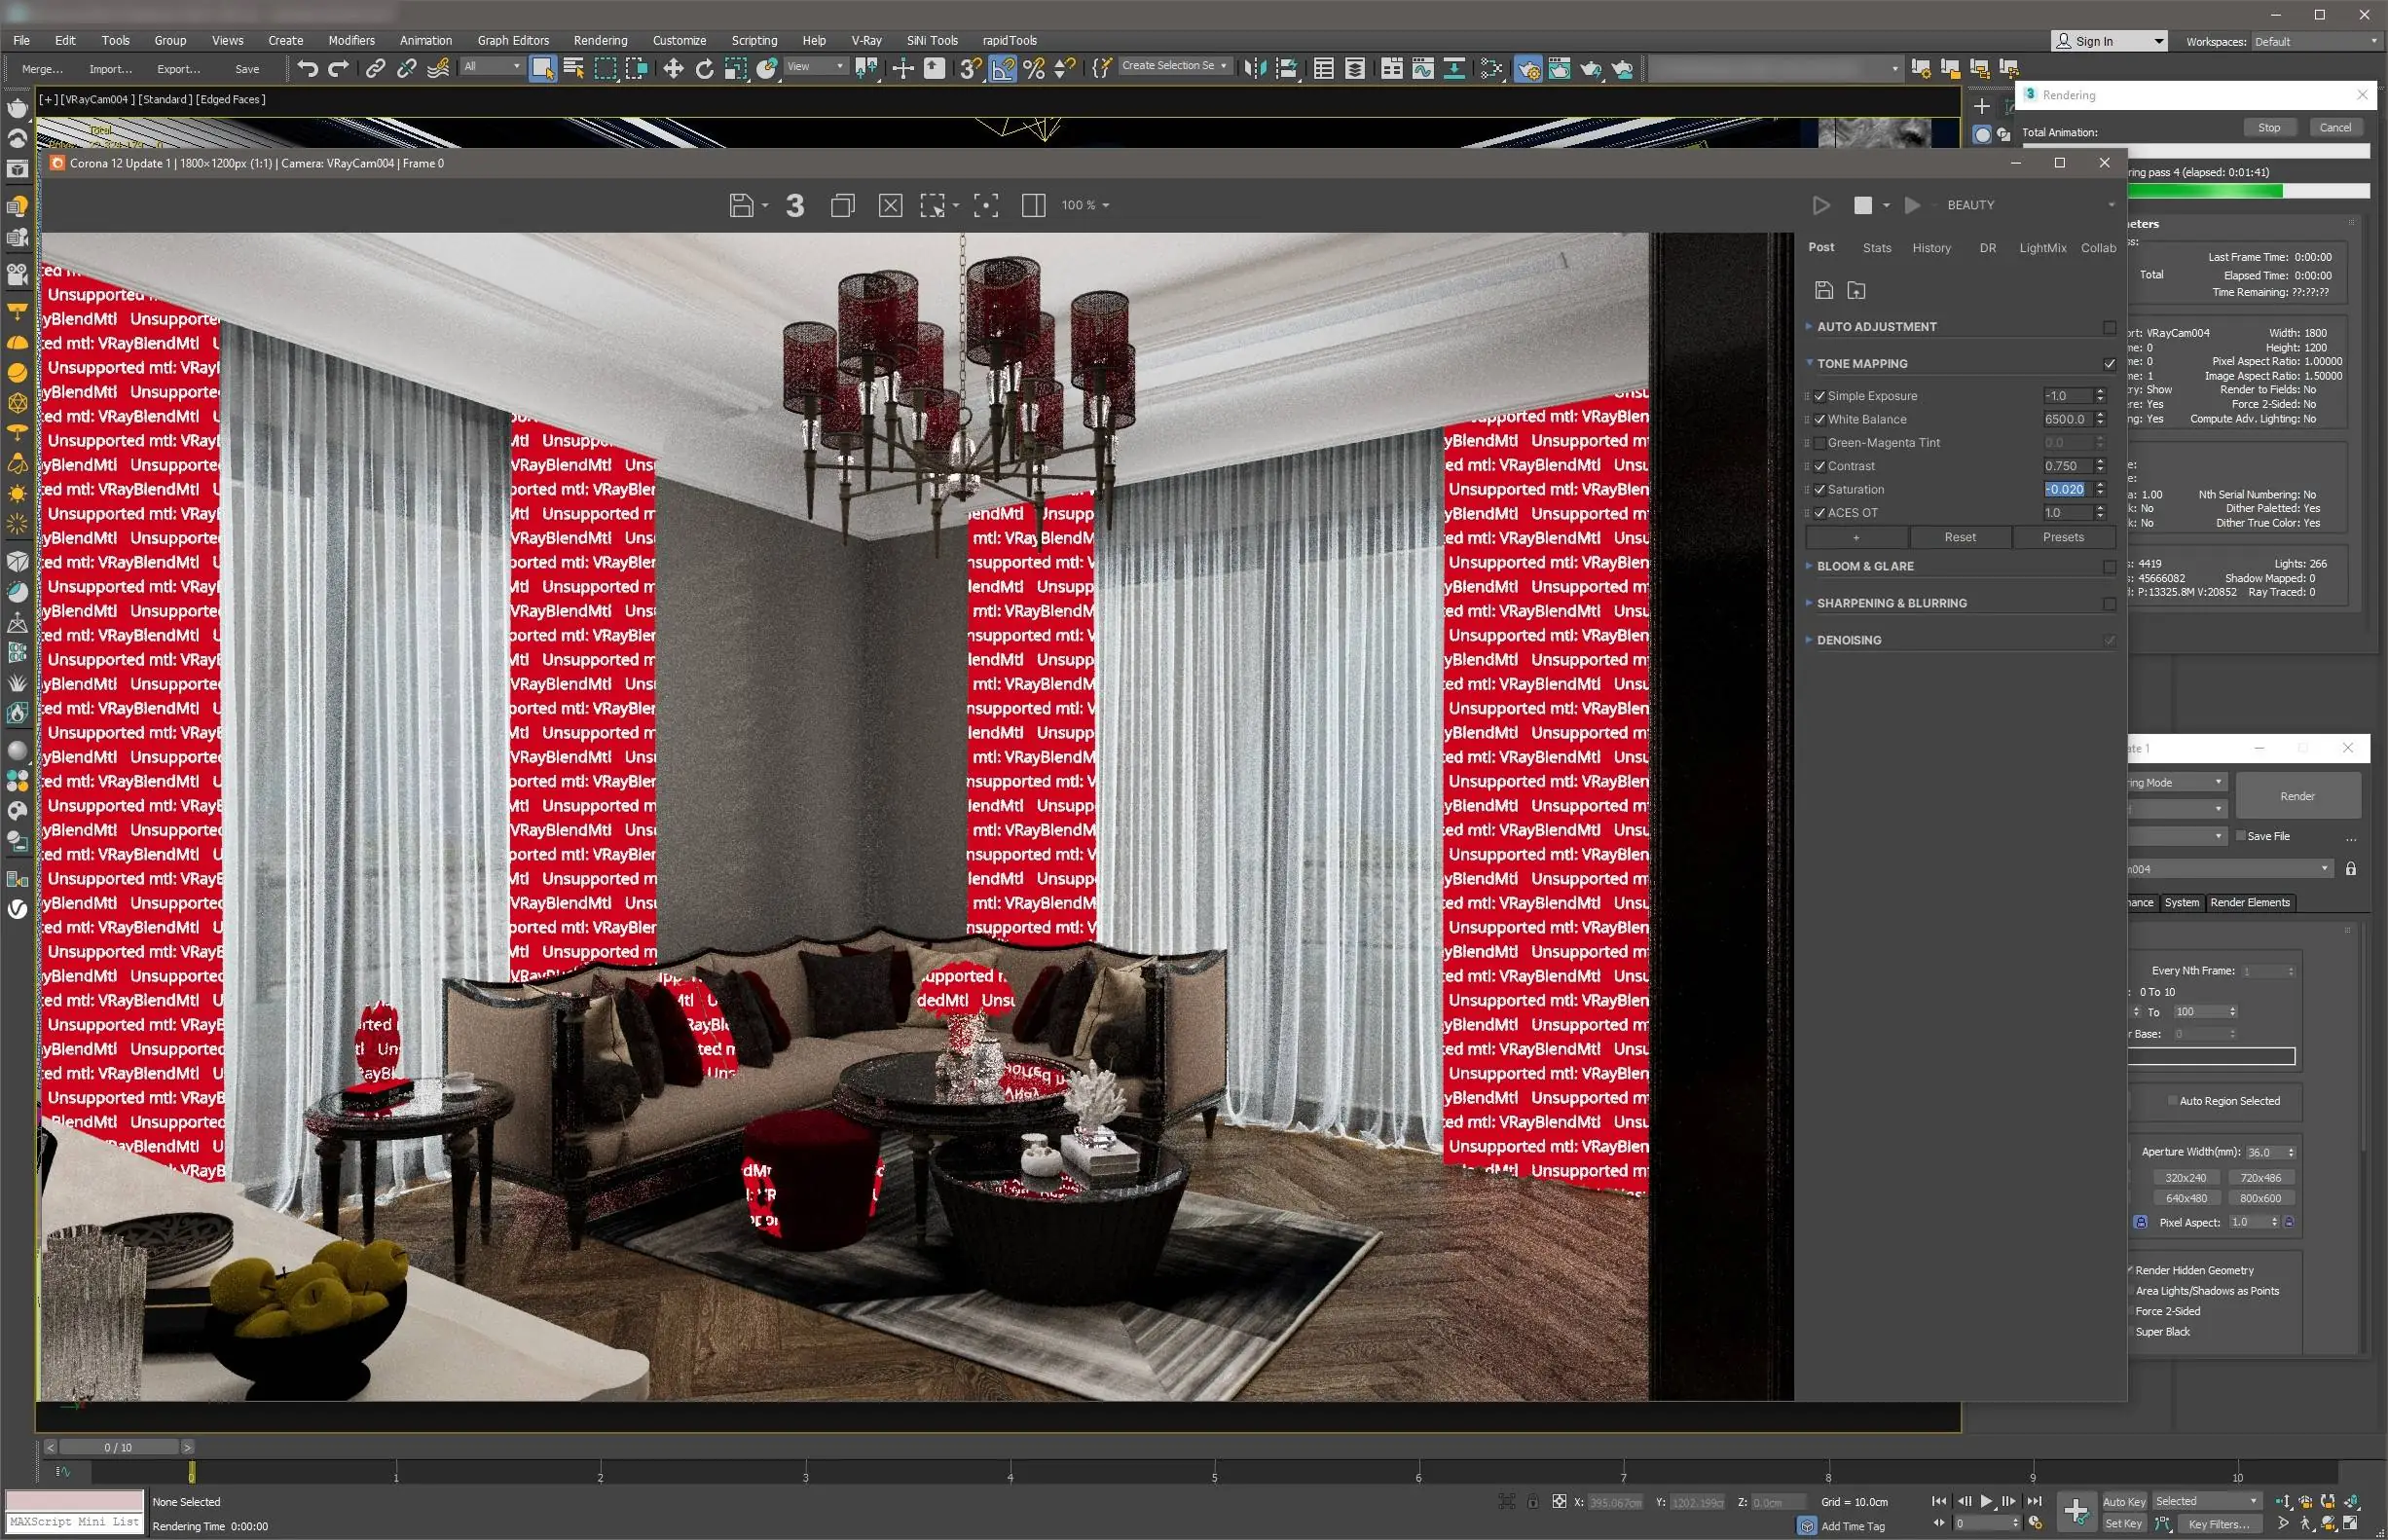Image resolution: width=2388 pixels, height=1540 pixels.
Task: Toggle the Green-Magenta Tint checkbox
Action: point(1820,443)
